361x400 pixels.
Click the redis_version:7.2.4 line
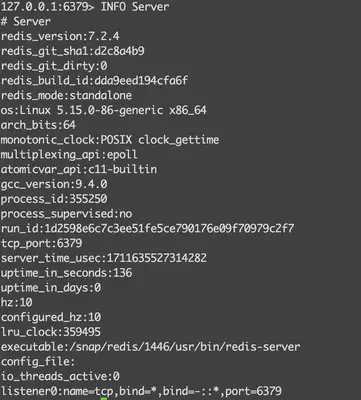tap(60, 36)
